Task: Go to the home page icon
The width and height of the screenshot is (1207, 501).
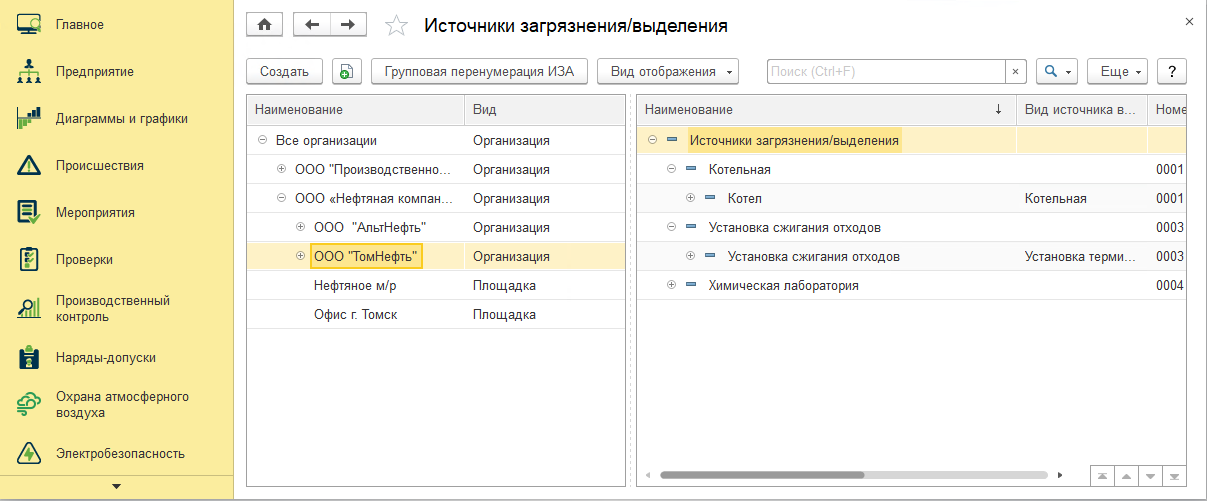Action: 265,25
